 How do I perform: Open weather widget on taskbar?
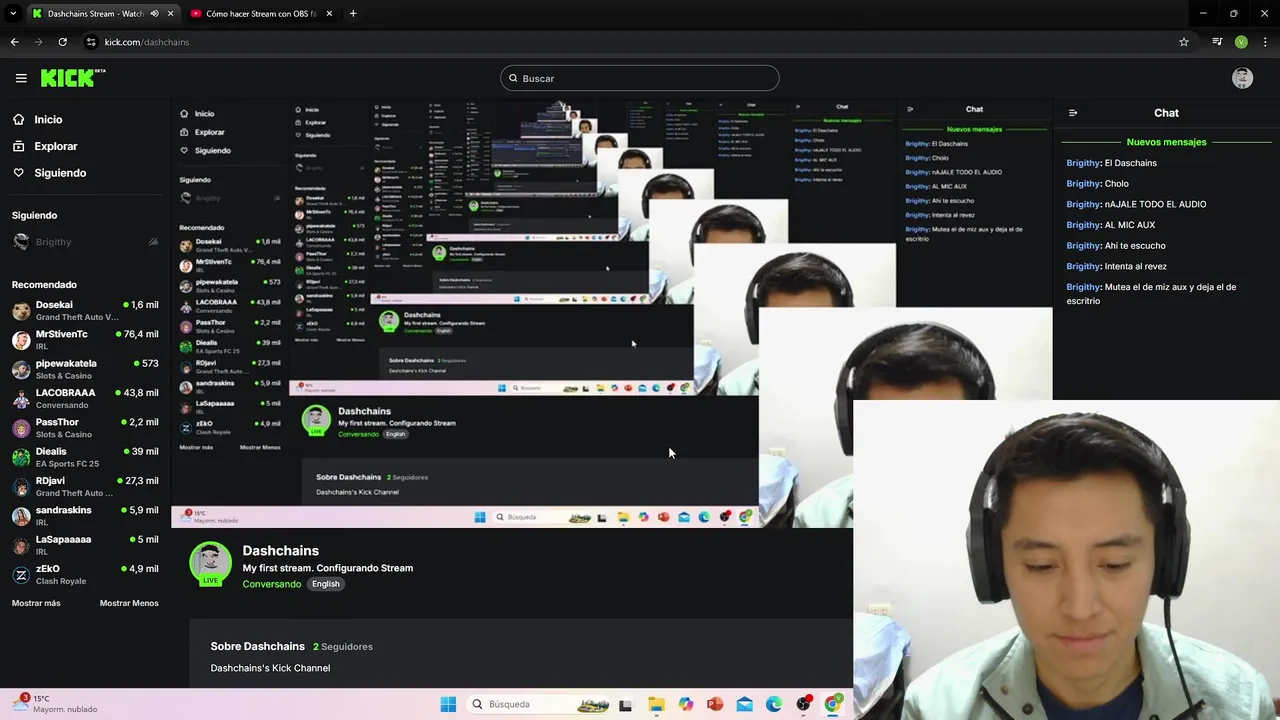[x=56, y=704]
